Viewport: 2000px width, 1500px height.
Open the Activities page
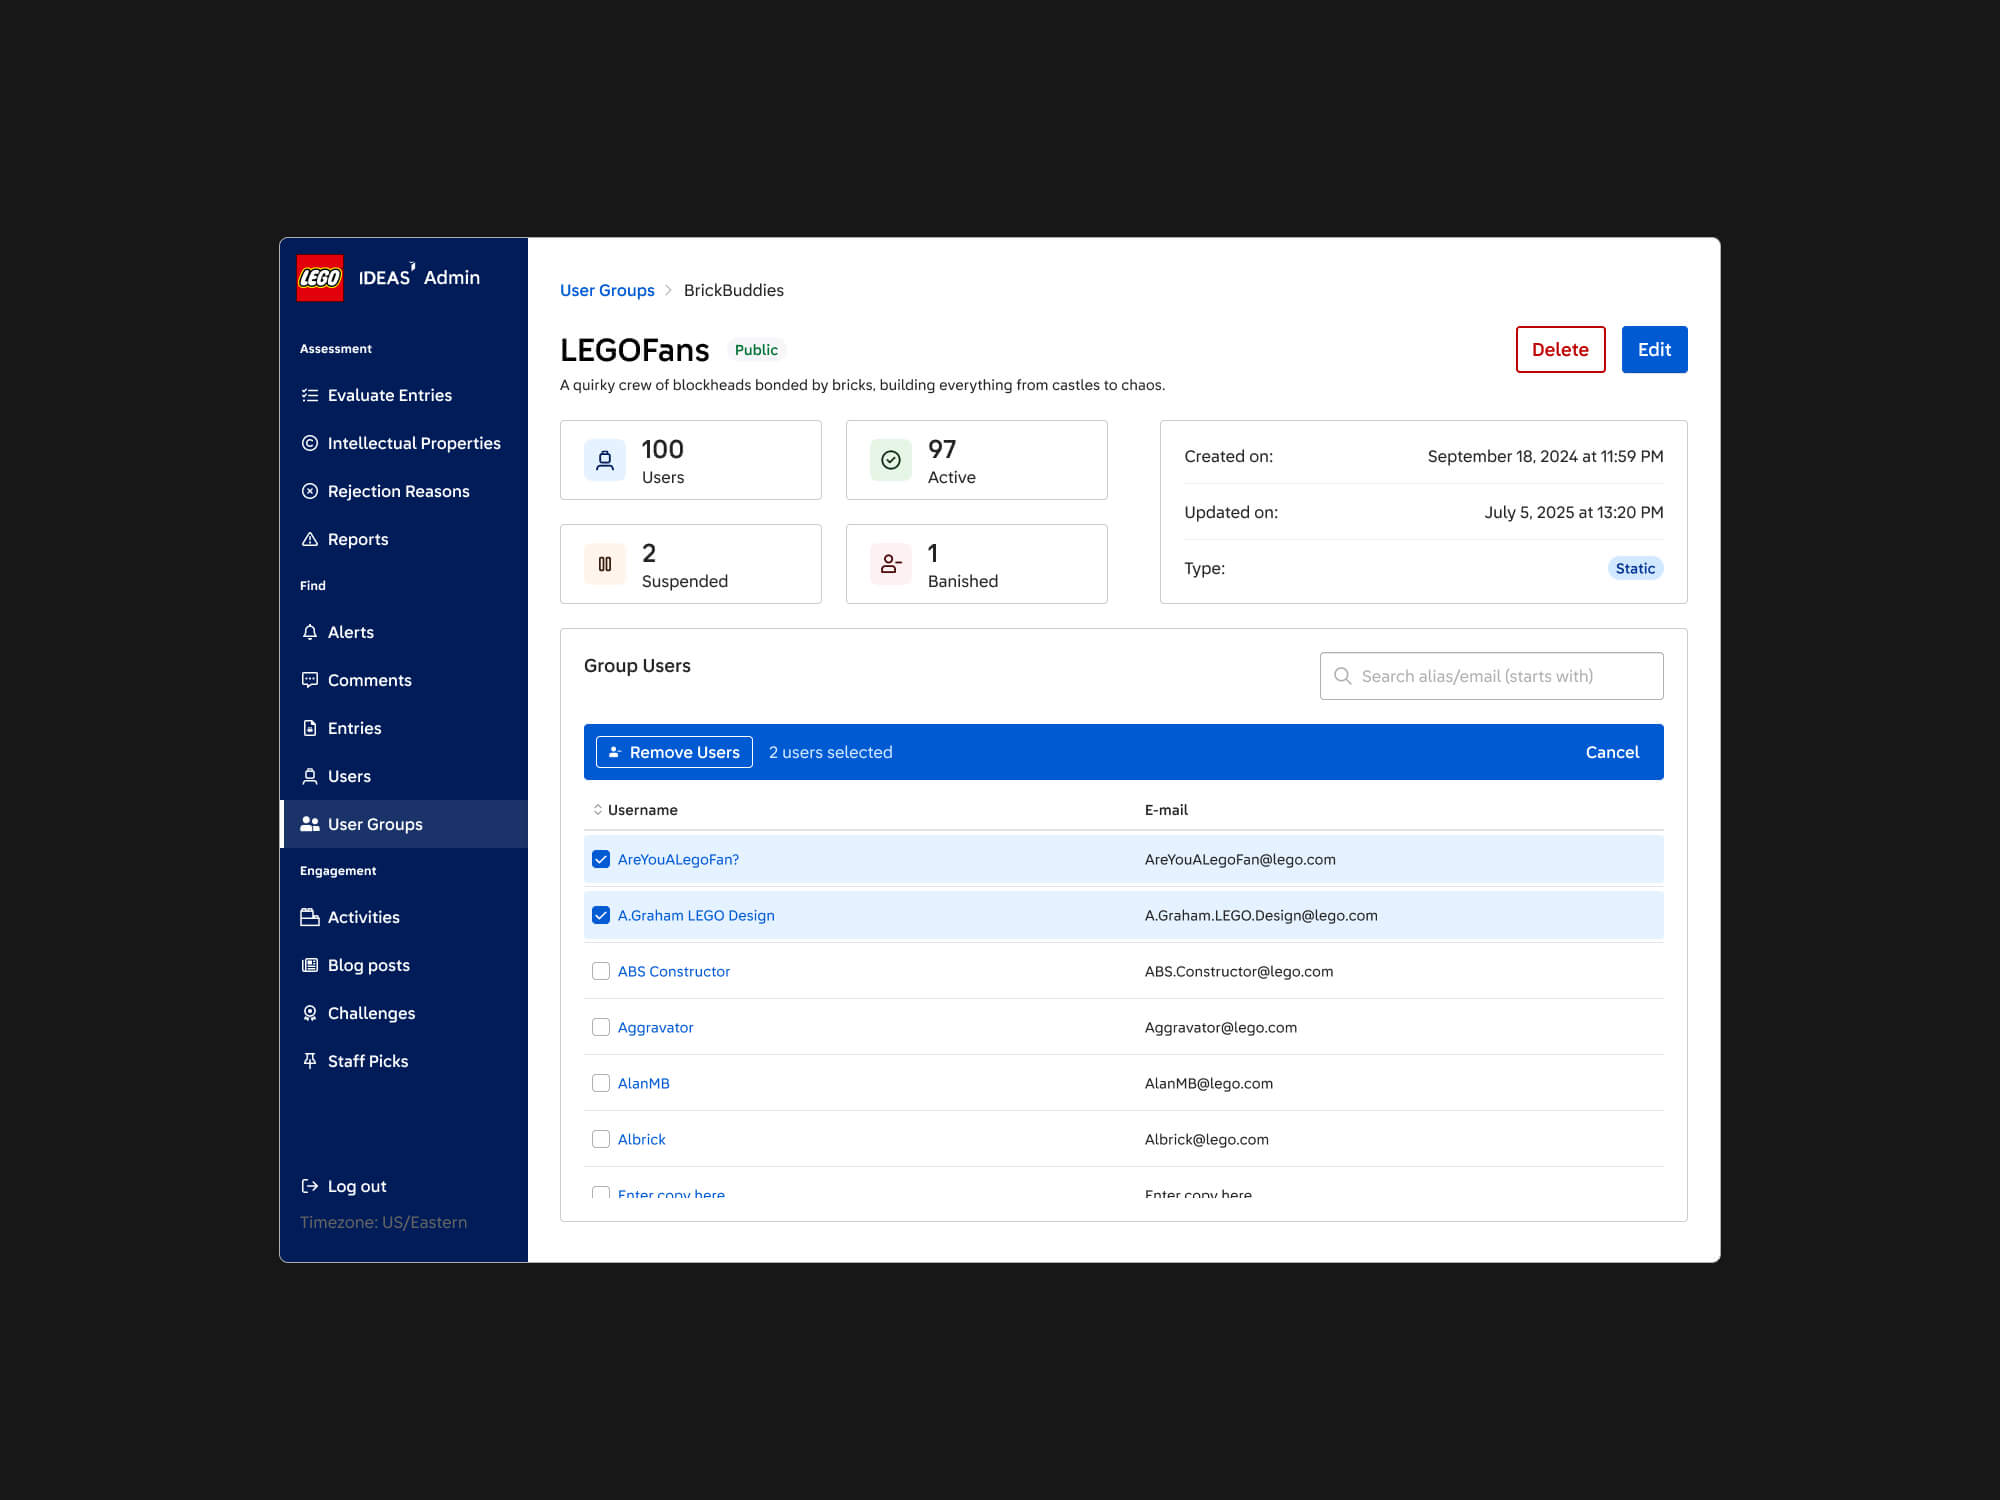pos(404,917)
